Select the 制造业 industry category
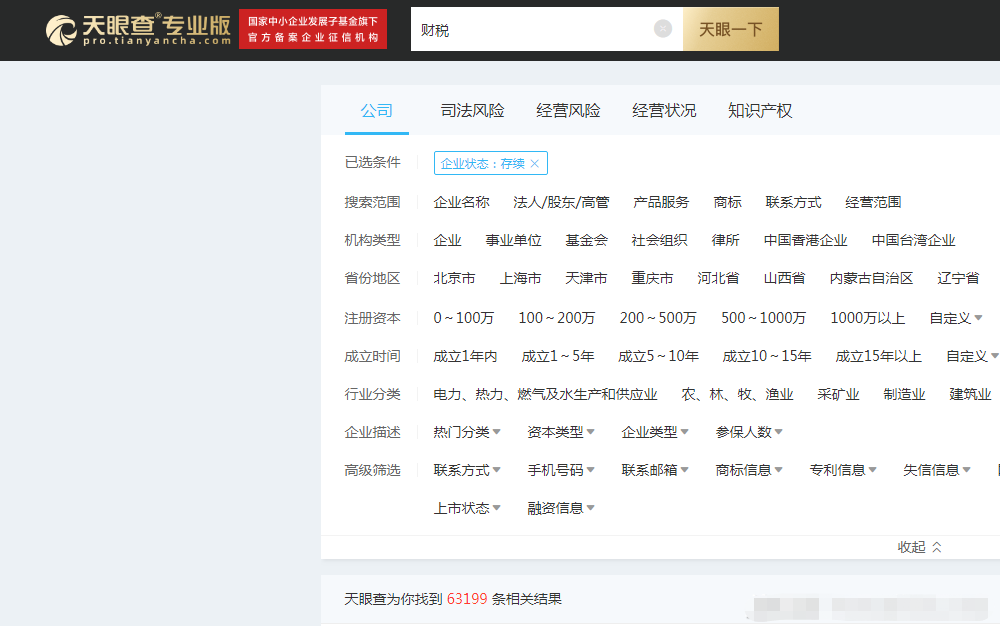The image size is (1000, 626). 904,394
